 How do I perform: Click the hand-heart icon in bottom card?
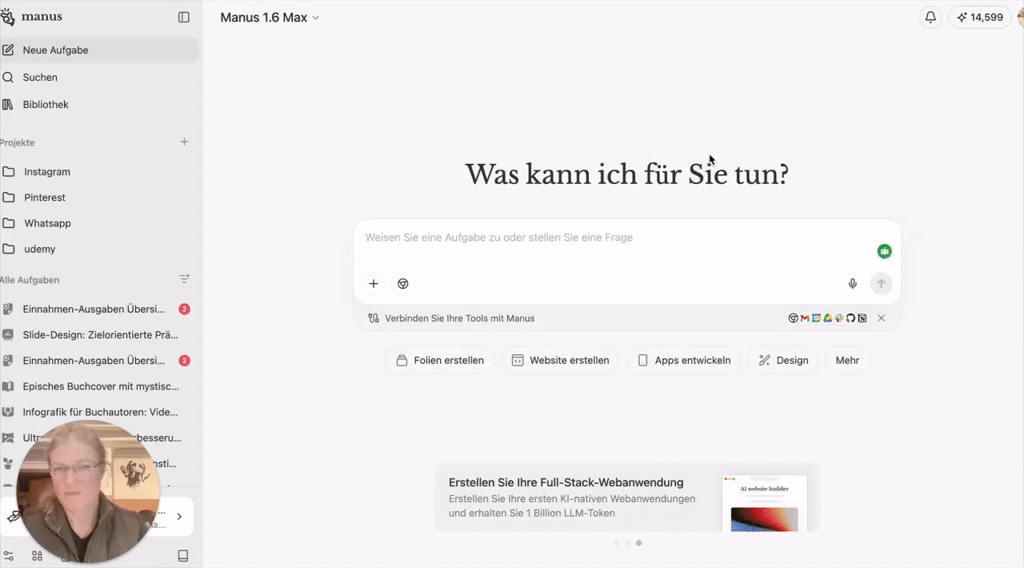[13, 516]
